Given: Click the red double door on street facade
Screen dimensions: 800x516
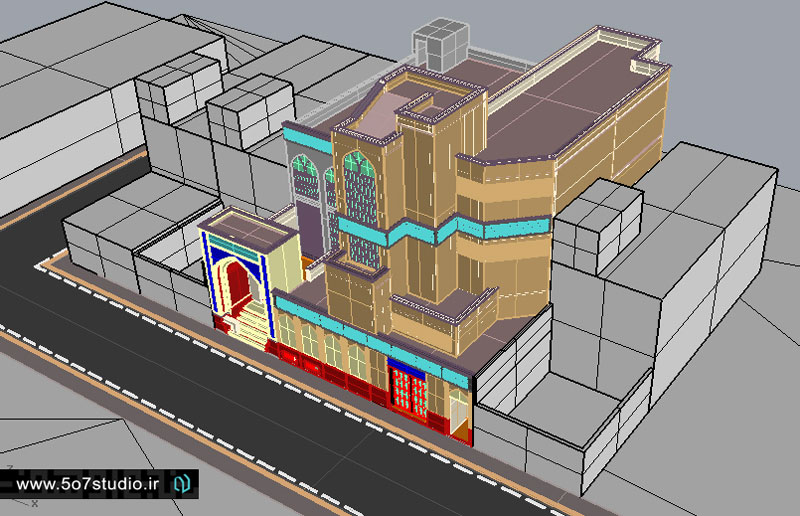Looking at the screenshot, I should point(405,390).
